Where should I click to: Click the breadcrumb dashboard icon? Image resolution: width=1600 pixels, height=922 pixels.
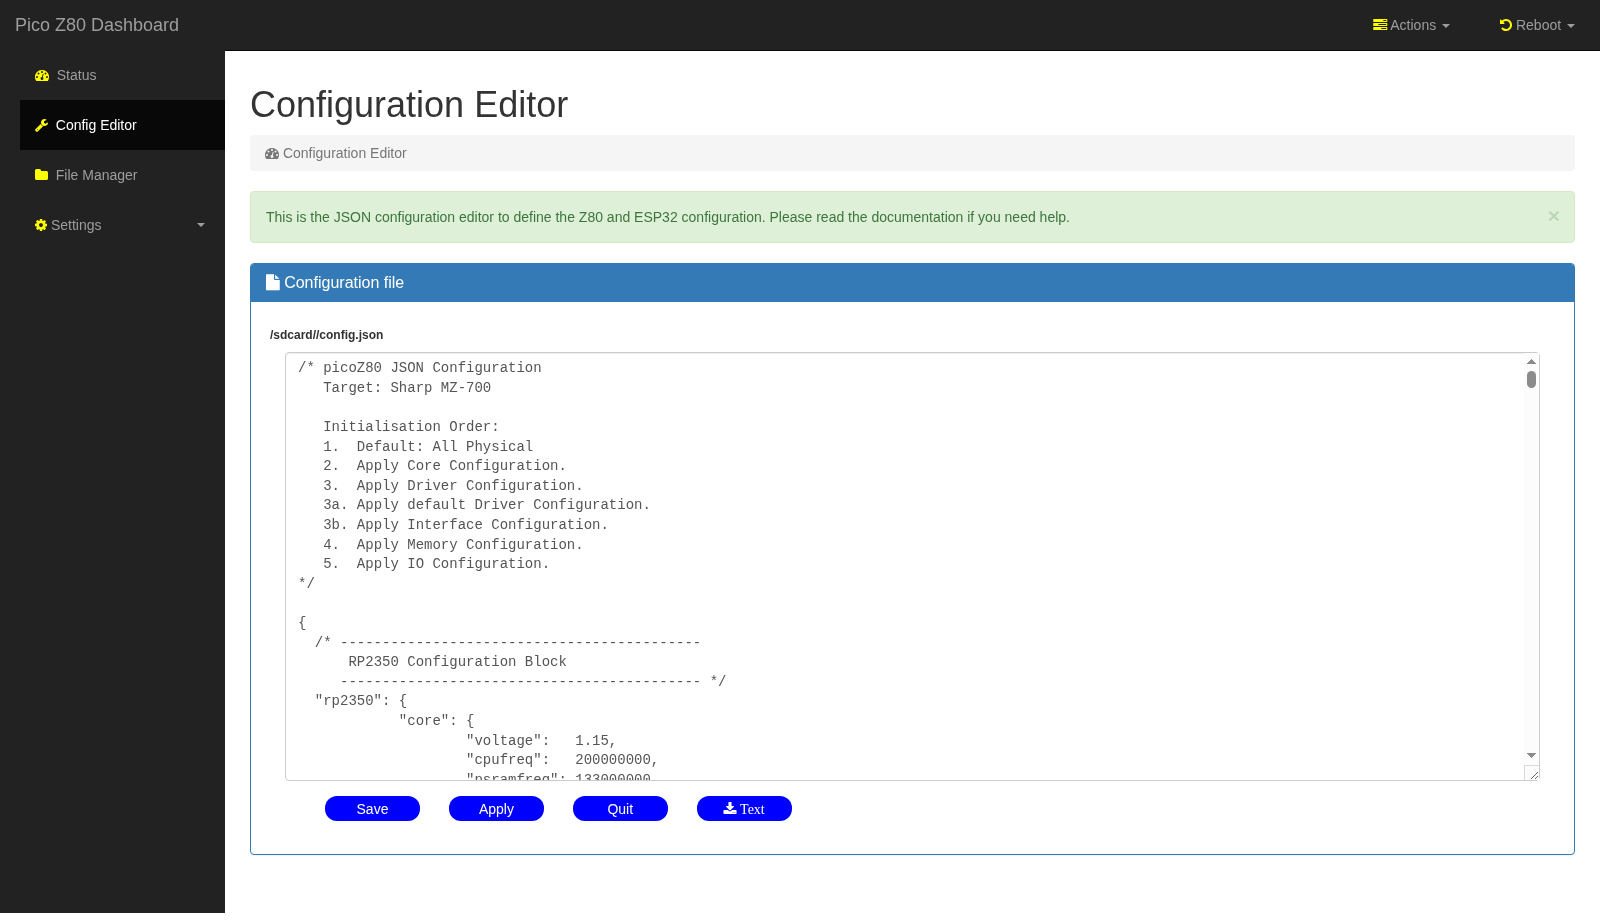(271, 153)
